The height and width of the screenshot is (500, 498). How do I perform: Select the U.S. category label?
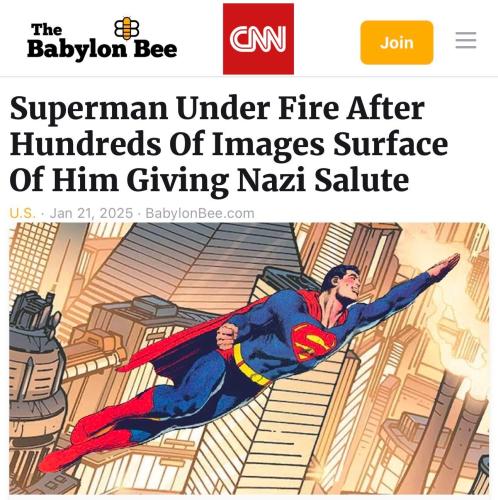coord(22,213)
